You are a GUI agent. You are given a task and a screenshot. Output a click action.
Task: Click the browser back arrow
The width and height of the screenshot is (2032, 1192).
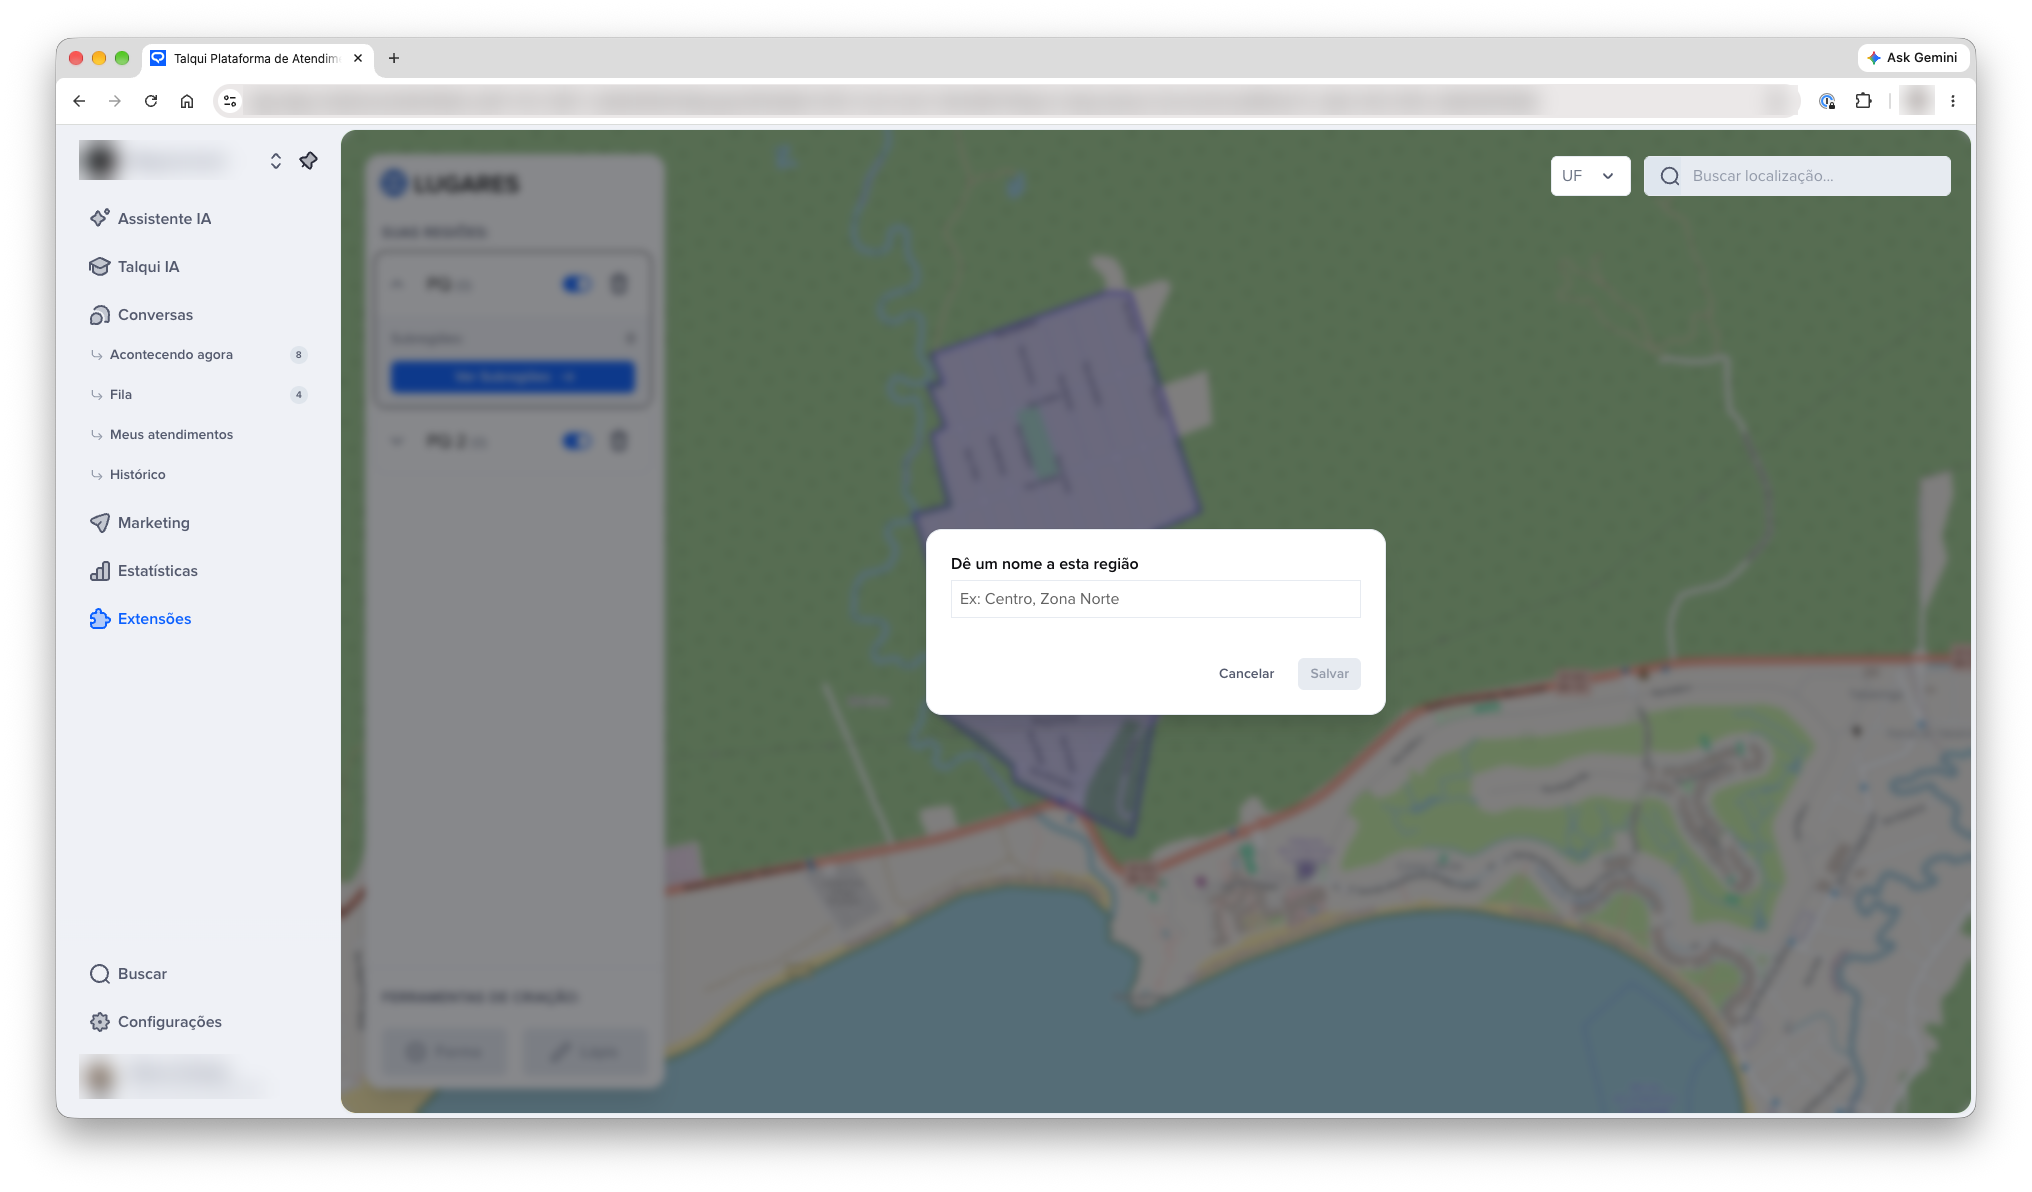point(79,101)
